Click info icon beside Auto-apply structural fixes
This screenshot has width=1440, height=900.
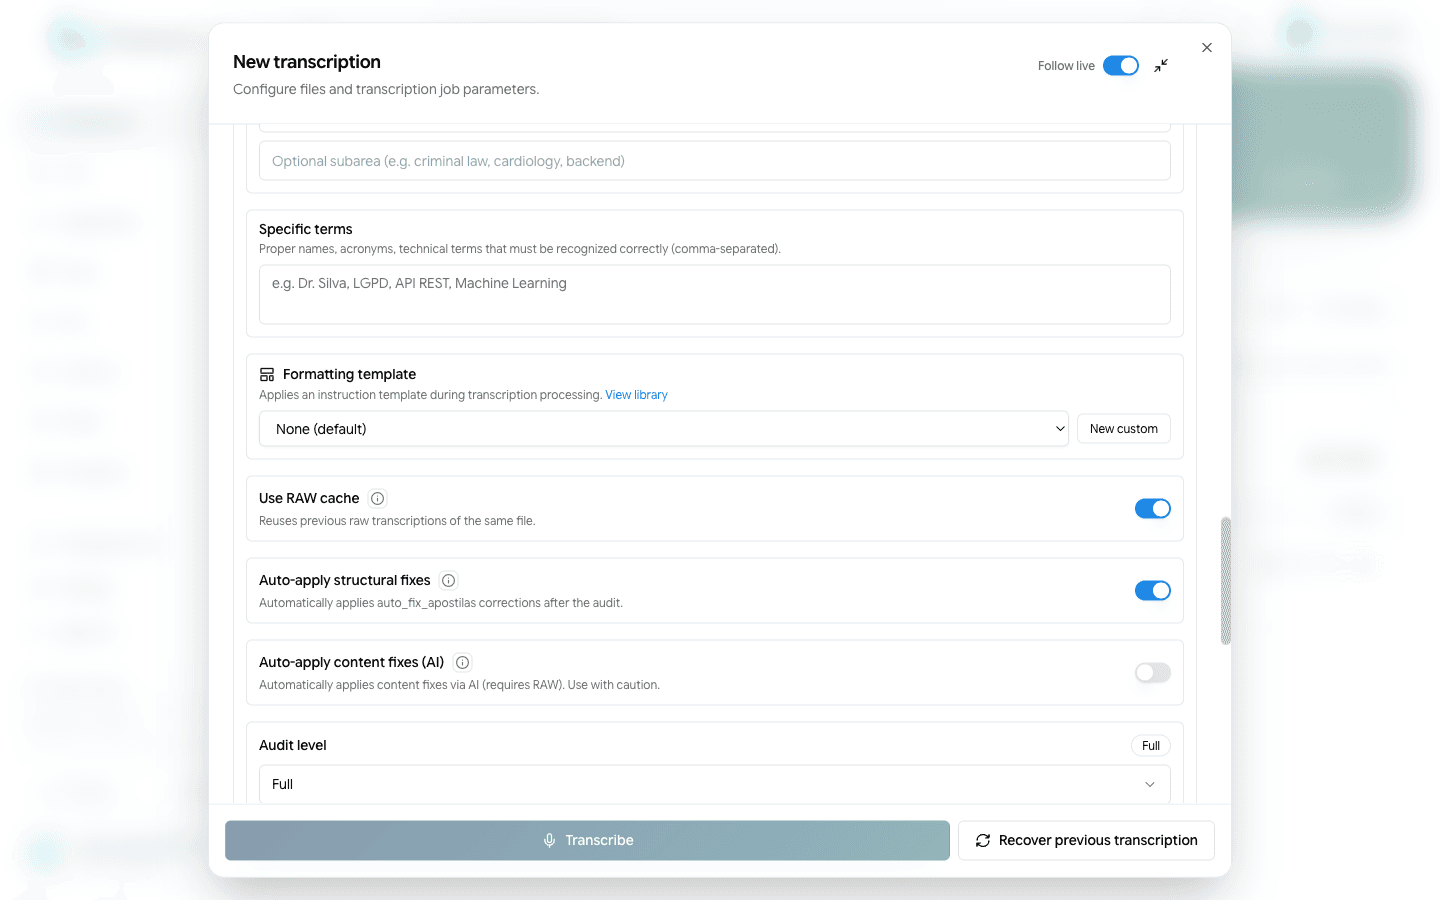tap(449, 580)
